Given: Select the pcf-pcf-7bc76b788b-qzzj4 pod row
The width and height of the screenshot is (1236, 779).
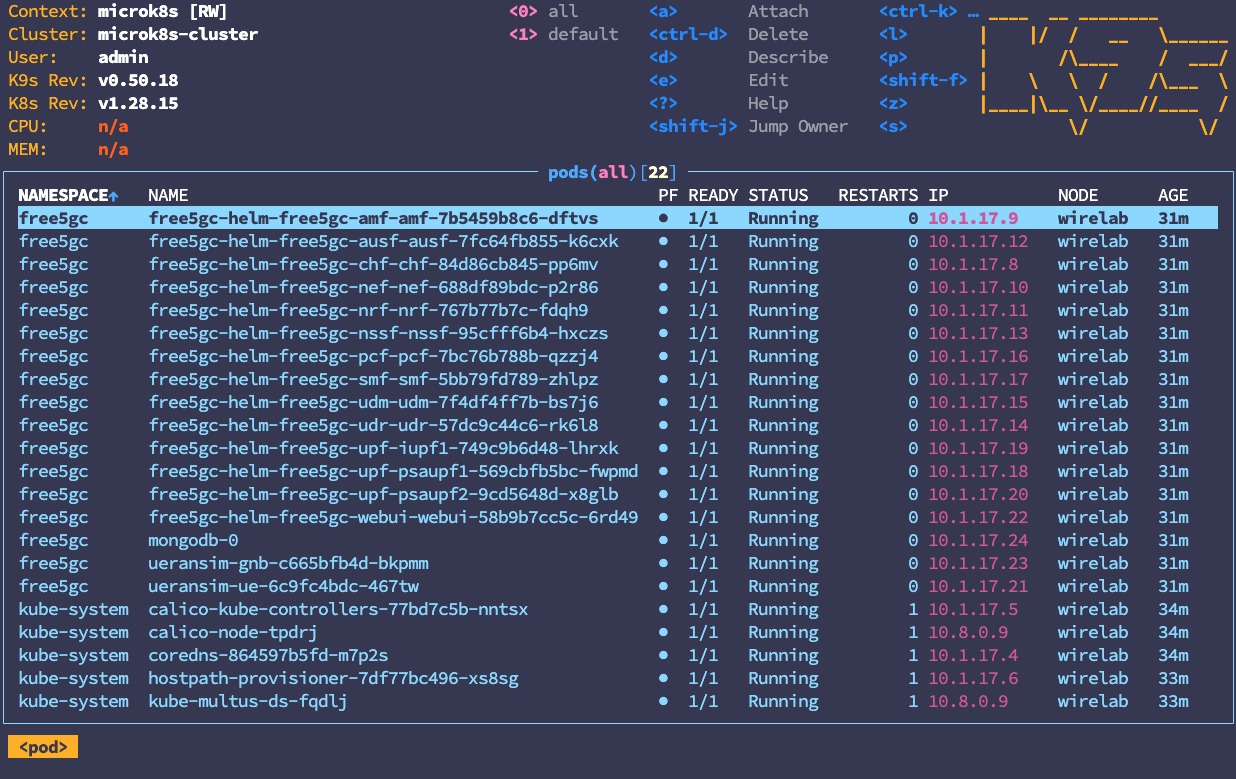Looking at the screenshot, I should (x=618, y=356).
